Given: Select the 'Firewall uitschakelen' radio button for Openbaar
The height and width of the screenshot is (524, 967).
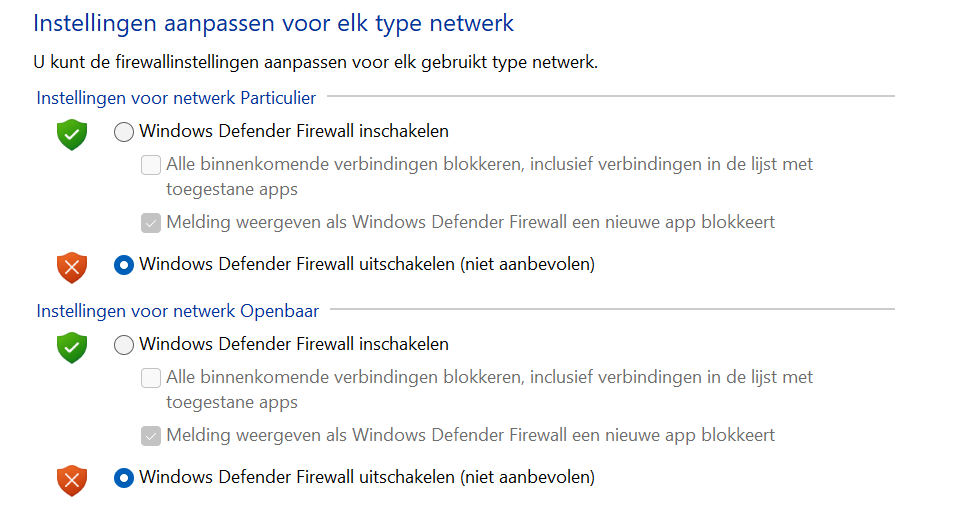Looking at the screenshot, I should click(124, 478).
